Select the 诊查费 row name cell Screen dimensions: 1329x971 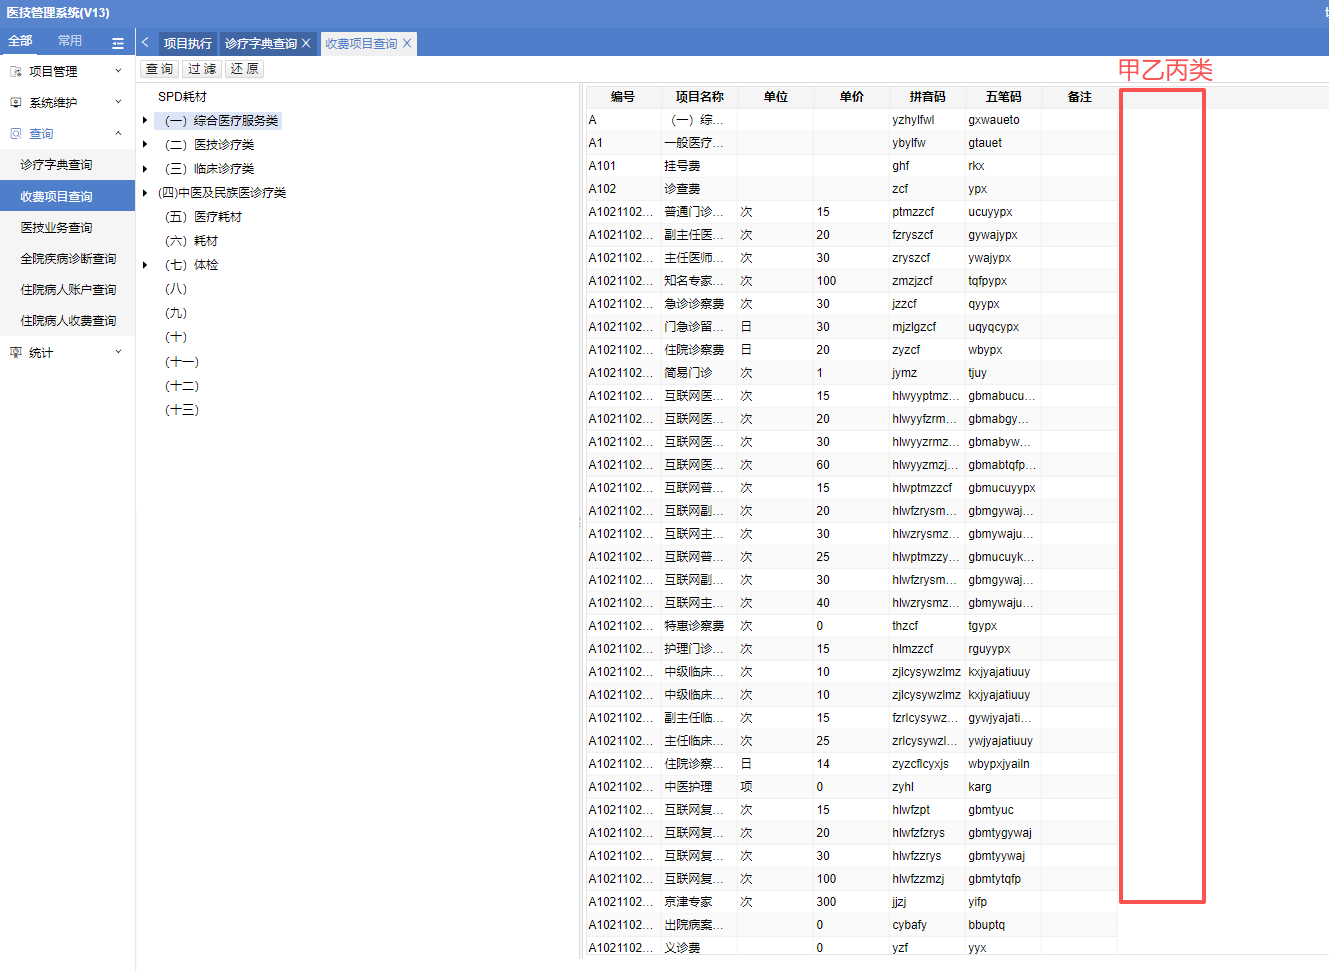pyautogui.click(x=699, y=189)
